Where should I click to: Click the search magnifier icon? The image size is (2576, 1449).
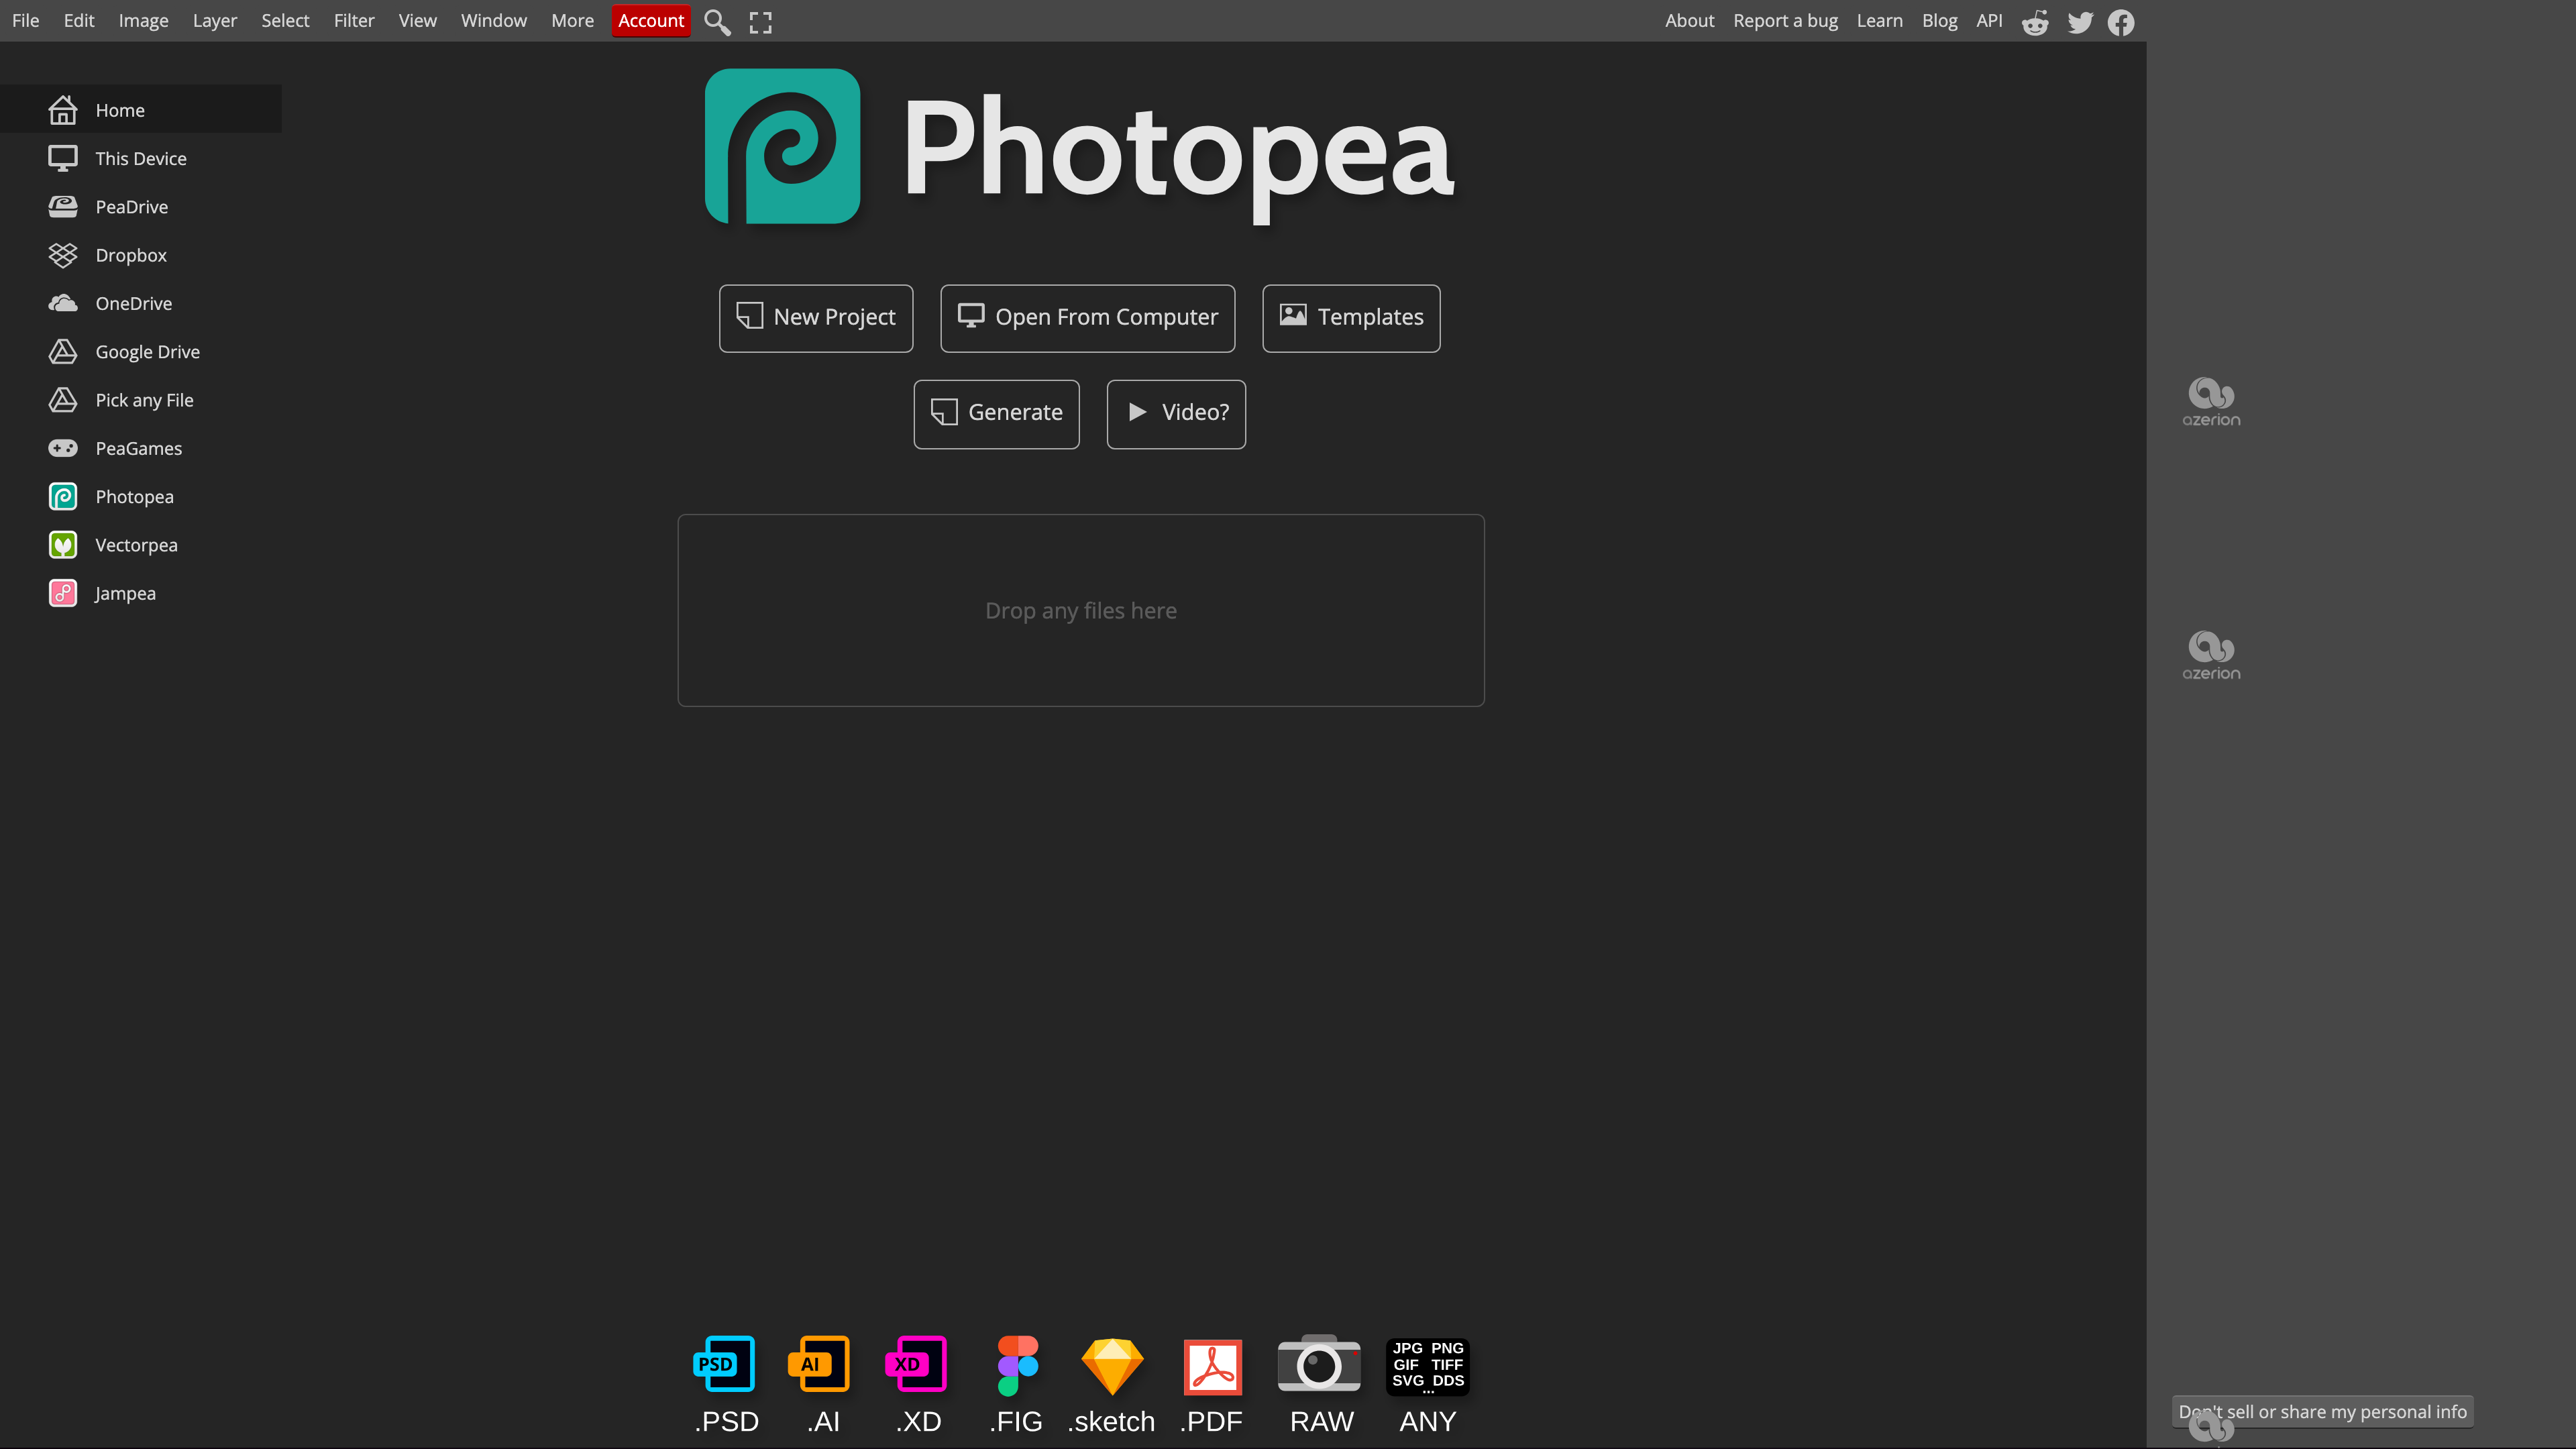717,21
